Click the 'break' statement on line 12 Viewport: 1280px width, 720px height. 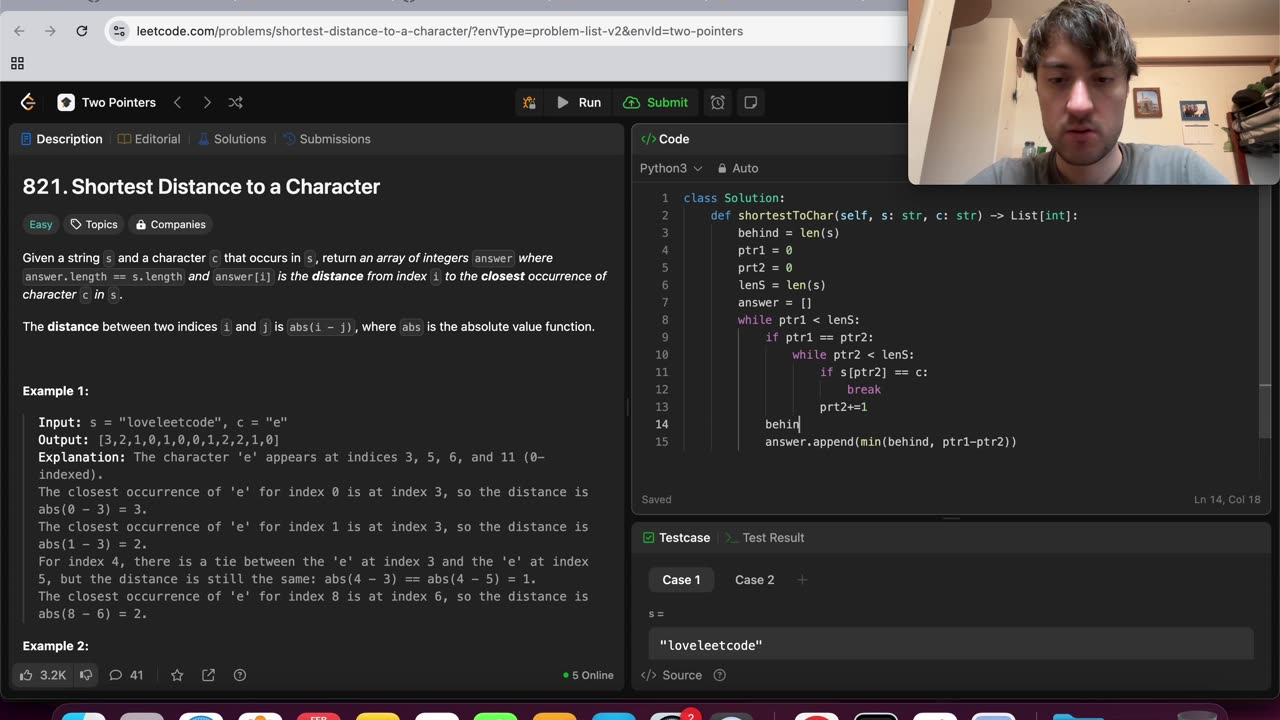click(864, 390)
